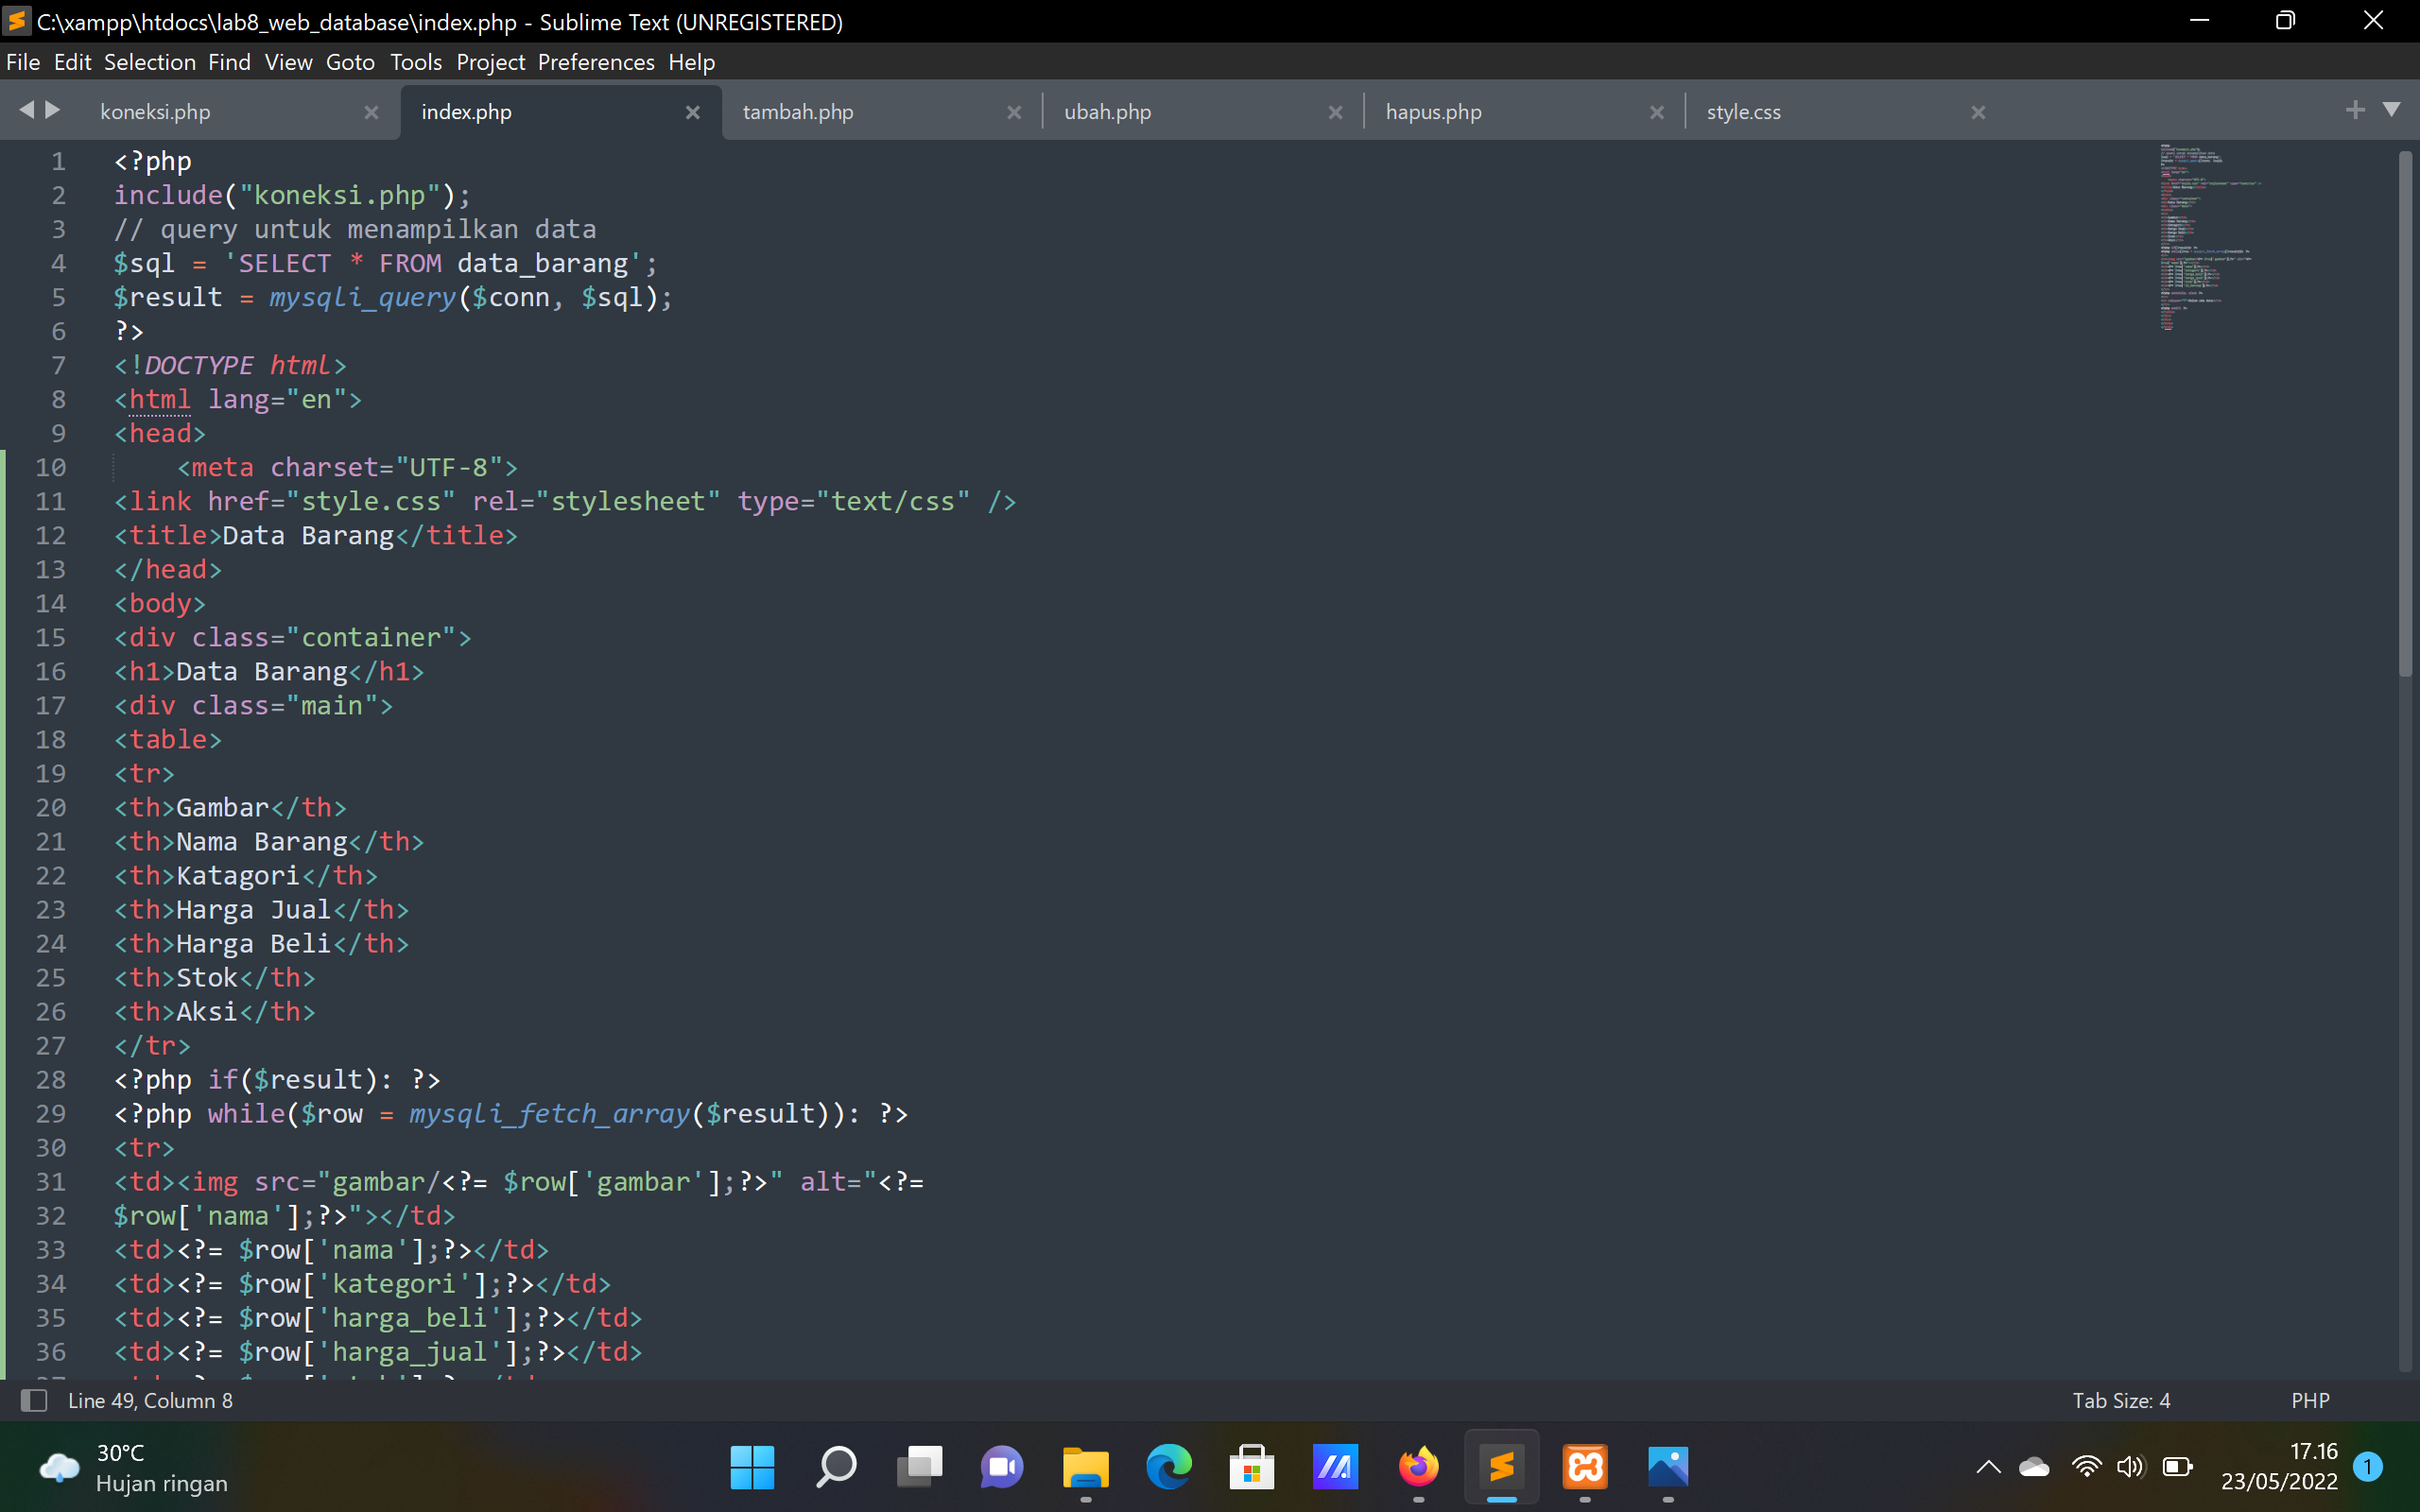Launch Firefox from the taskbar
The image size is (2420, 1512).
coord(1418,1467)
